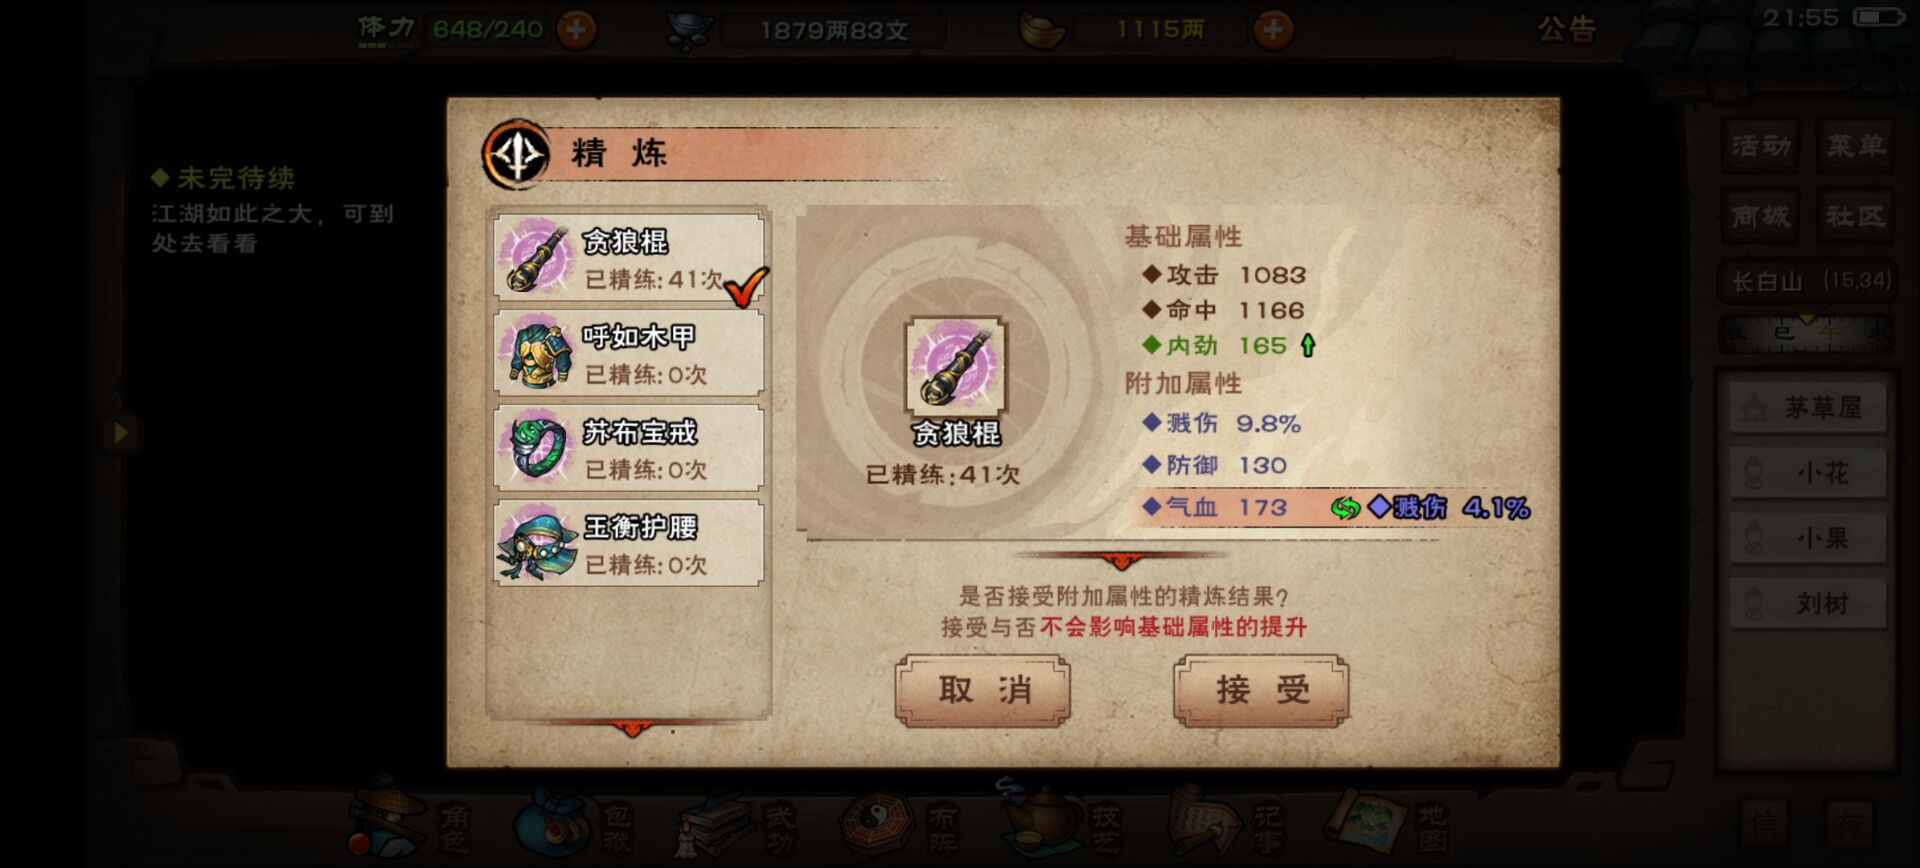Viewport: 1920px width, 868px height.
Task: Click the 取消 cancel button
Action: [x=983, y=690]
